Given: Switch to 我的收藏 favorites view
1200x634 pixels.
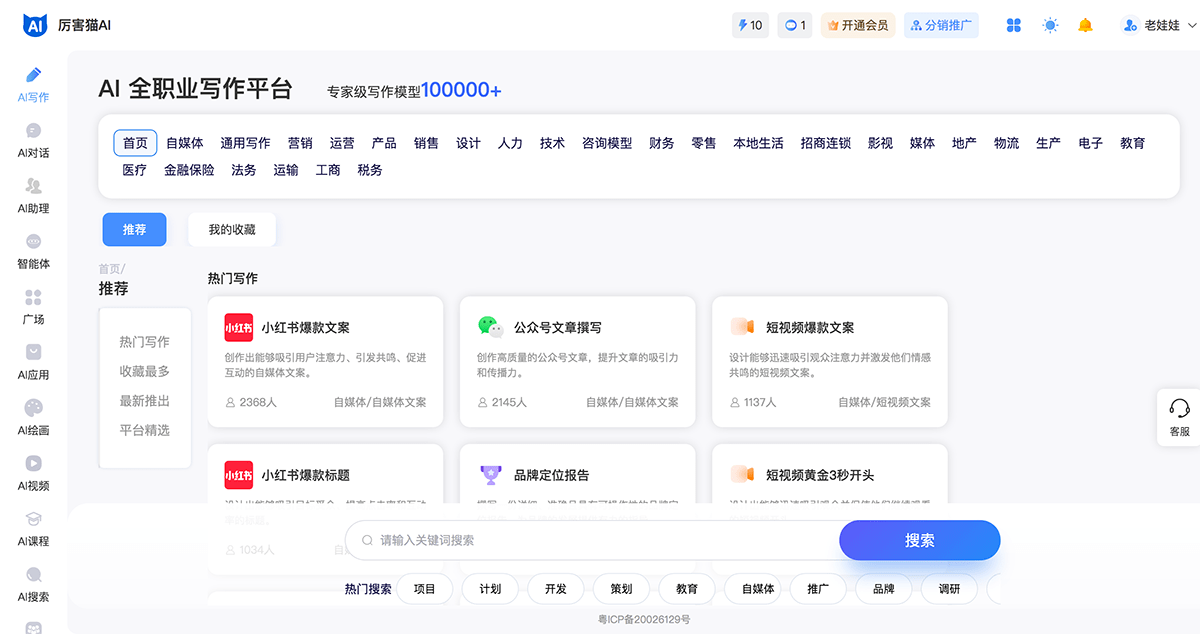Looking at the screenshot, I should pyautogui.click(x=232, y=230).
